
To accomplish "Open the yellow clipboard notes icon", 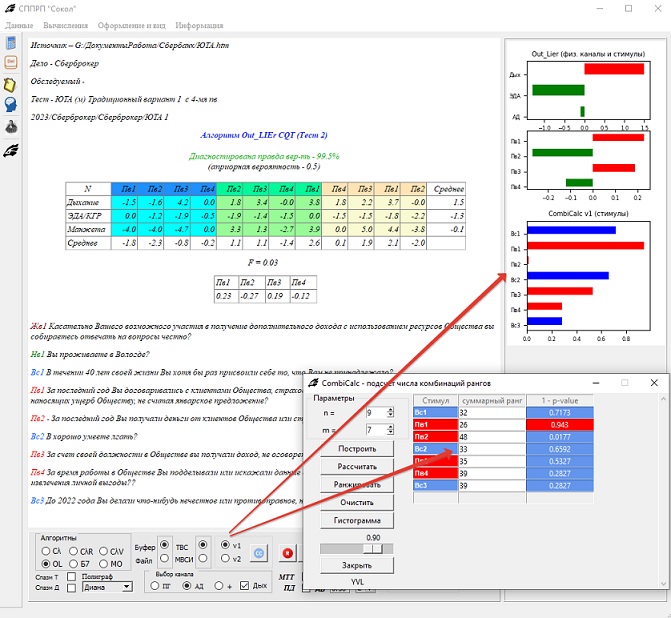I will tap(10, 85).
